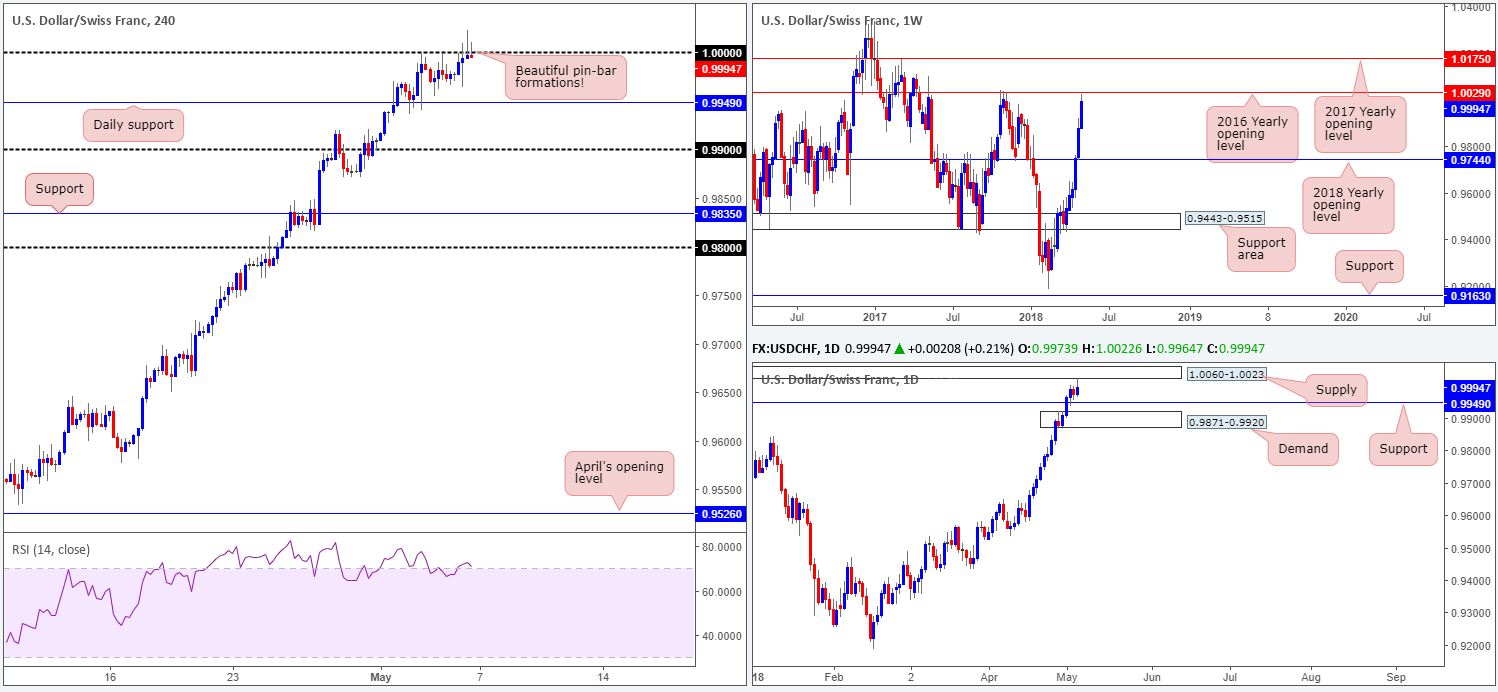
Task: Click the 0.98000 price label on 240 chart
Action: 721,247
